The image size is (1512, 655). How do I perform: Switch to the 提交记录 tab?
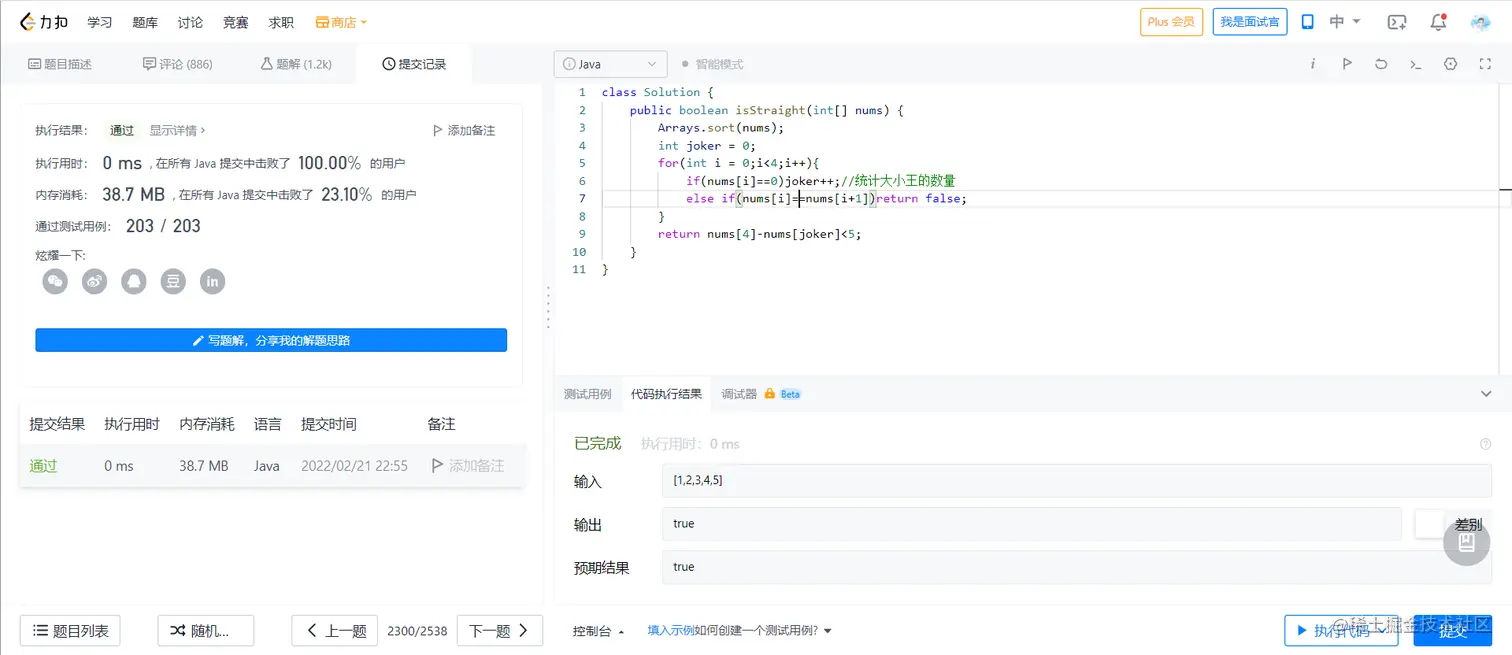(x=414, y=64)
